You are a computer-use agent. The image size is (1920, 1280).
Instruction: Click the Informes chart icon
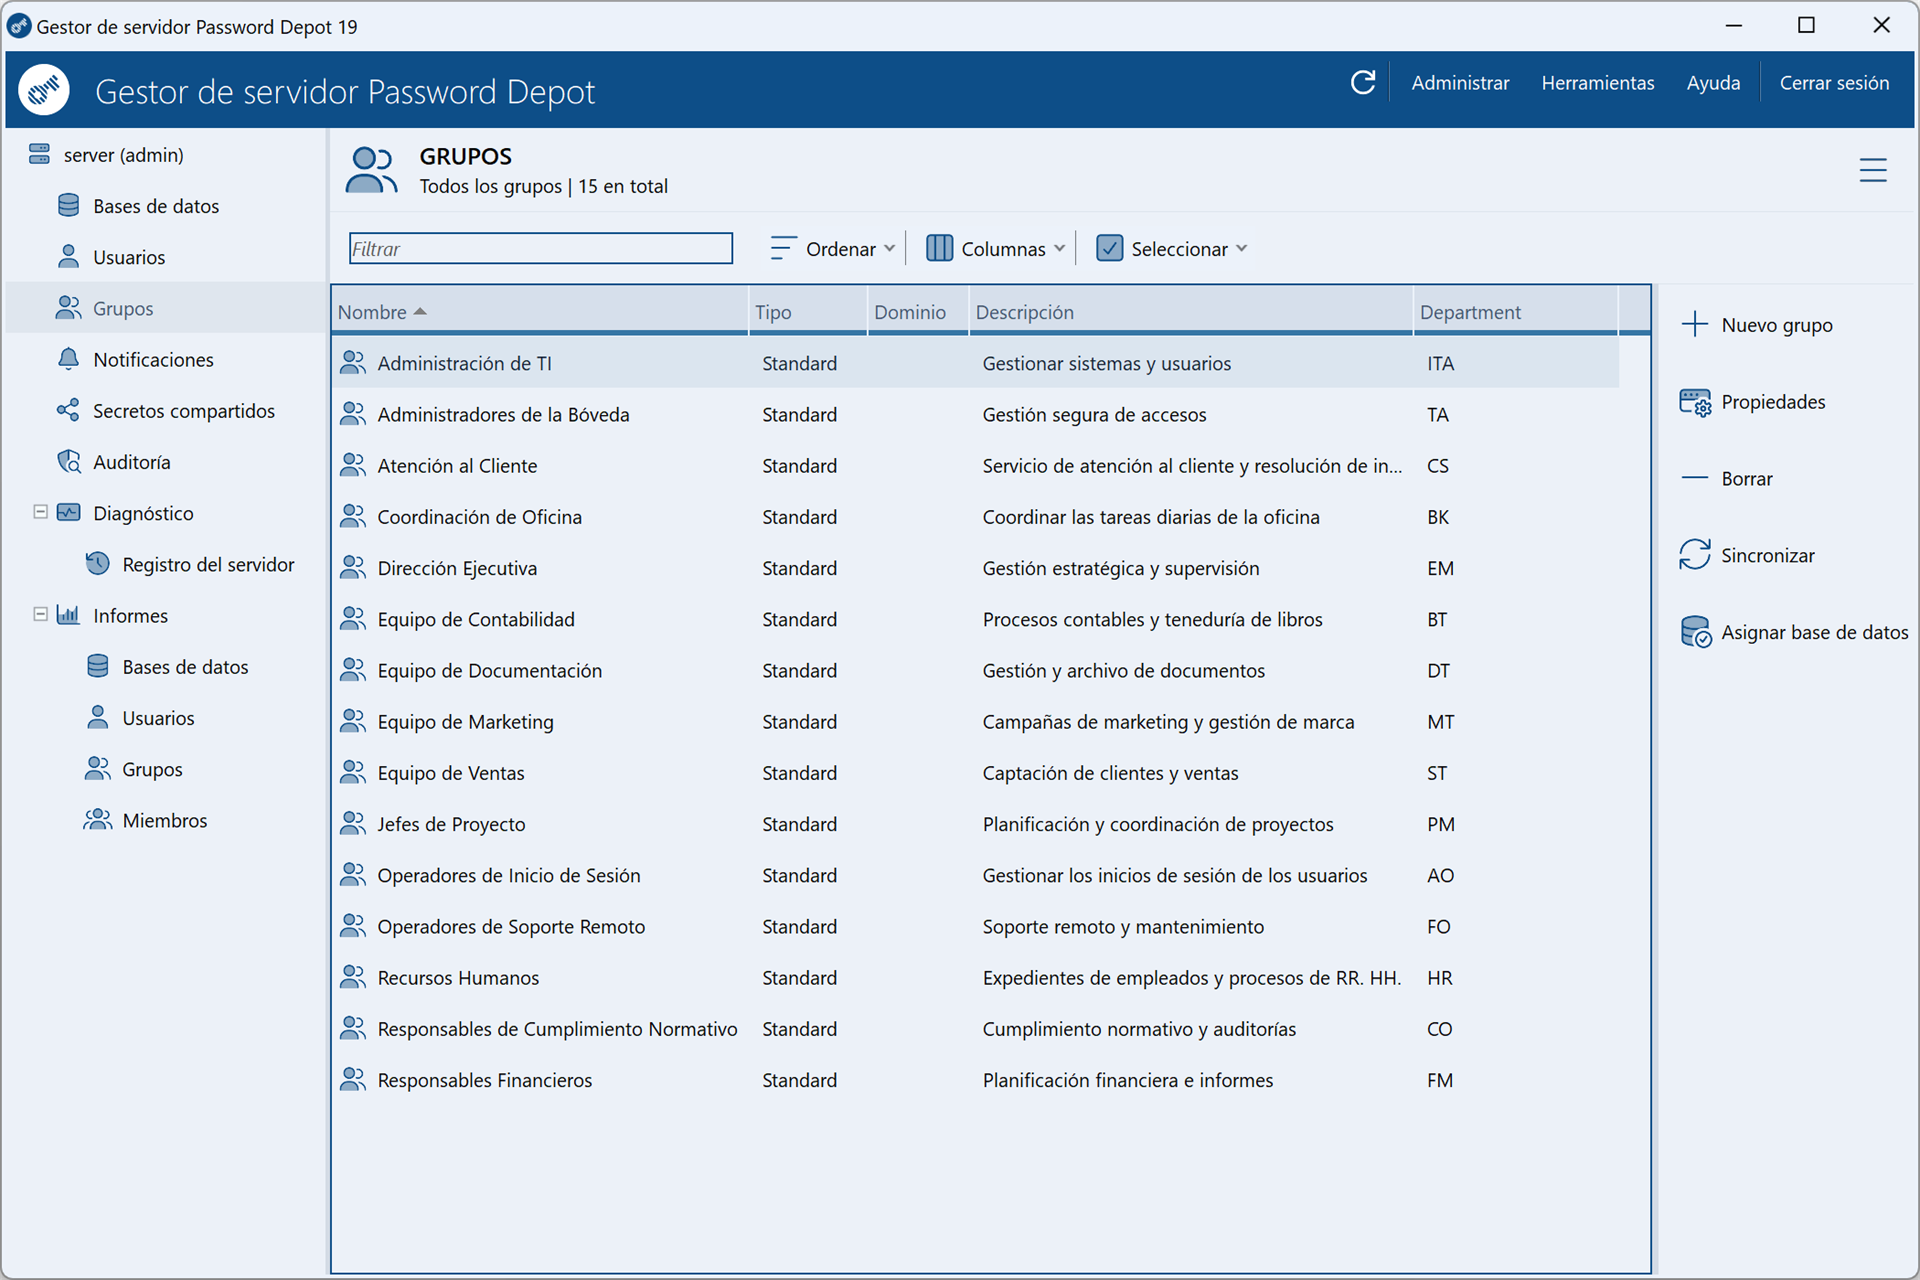coord(68,615)
